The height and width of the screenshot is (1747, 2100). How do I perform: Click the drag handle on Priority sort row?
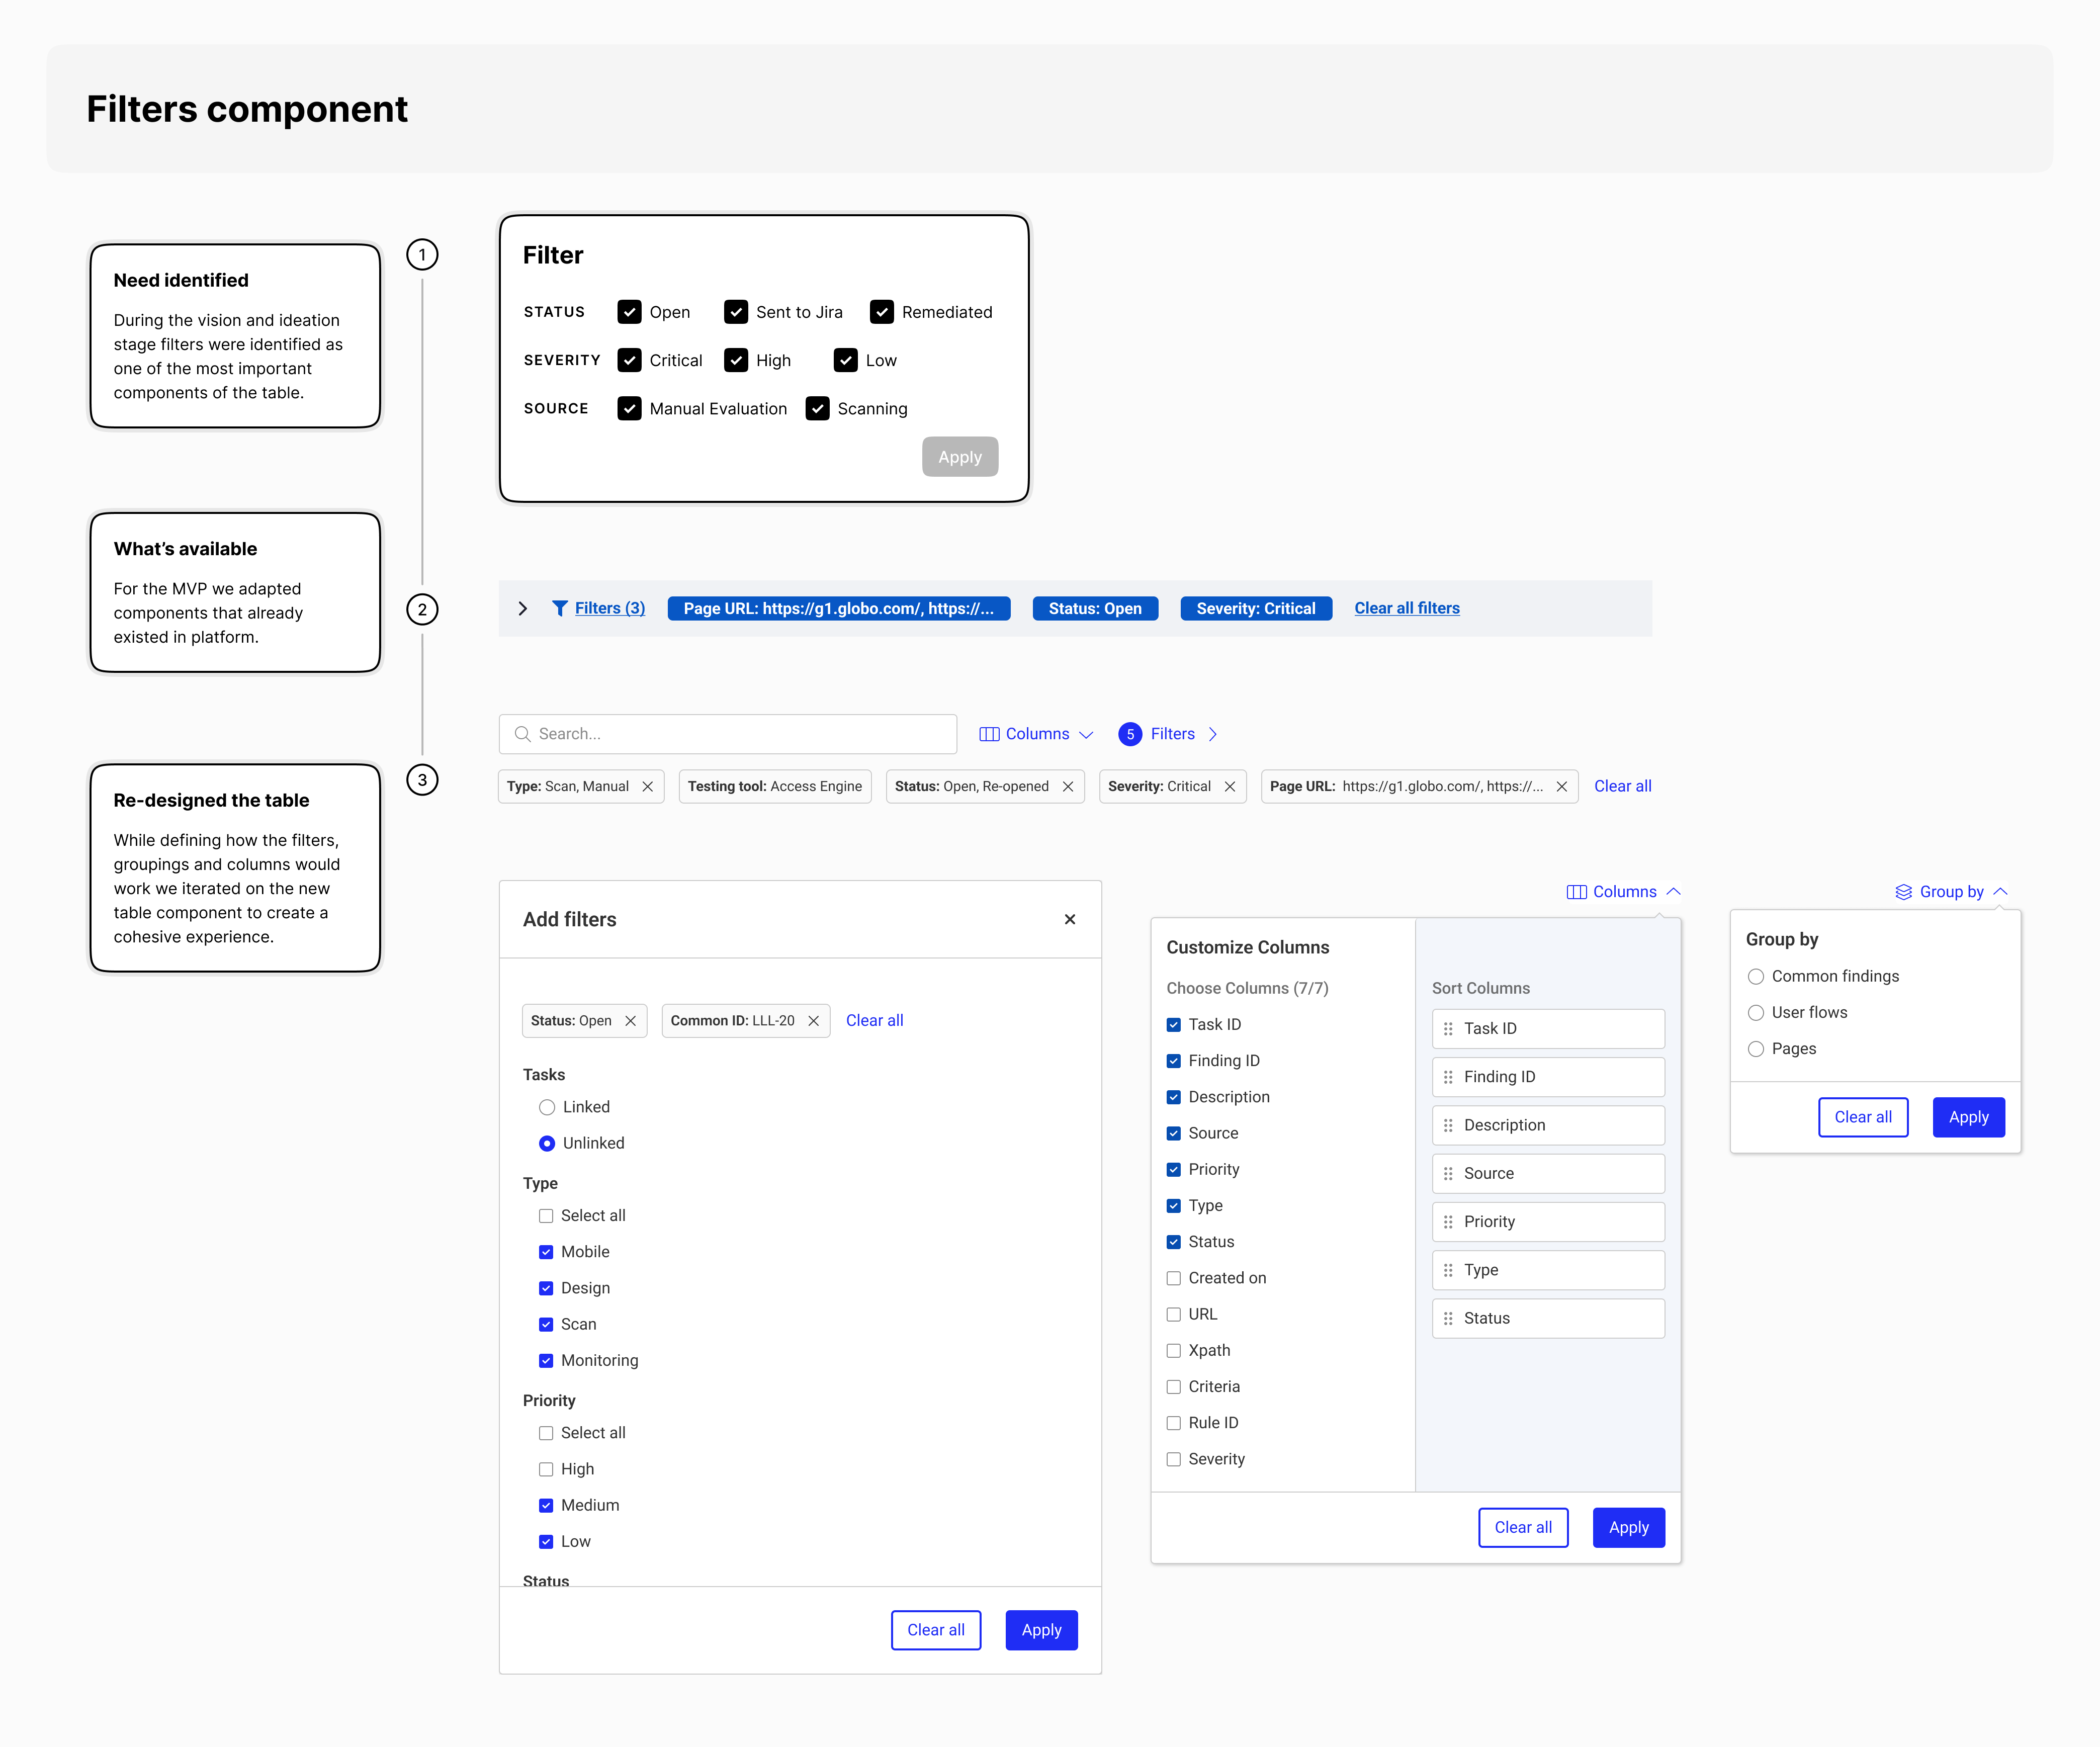(x=1448, y=1221)
